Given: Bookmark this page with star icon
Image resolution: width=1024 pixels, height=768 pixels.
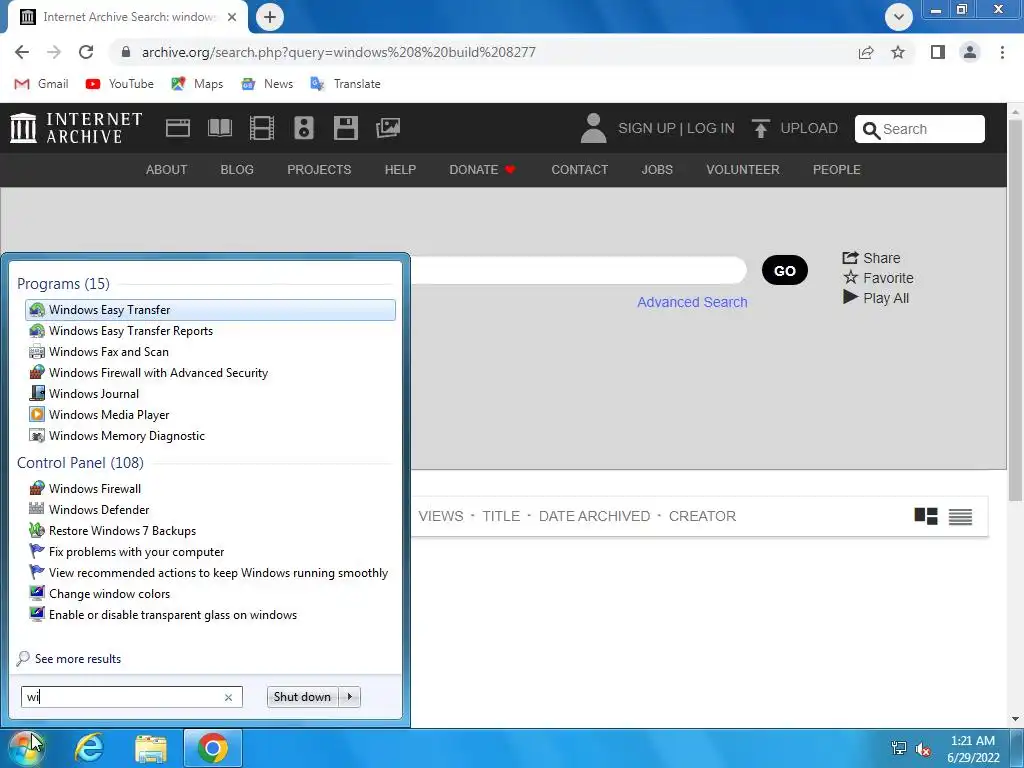Looking at the screenshot, I should (x=898, y=52).
